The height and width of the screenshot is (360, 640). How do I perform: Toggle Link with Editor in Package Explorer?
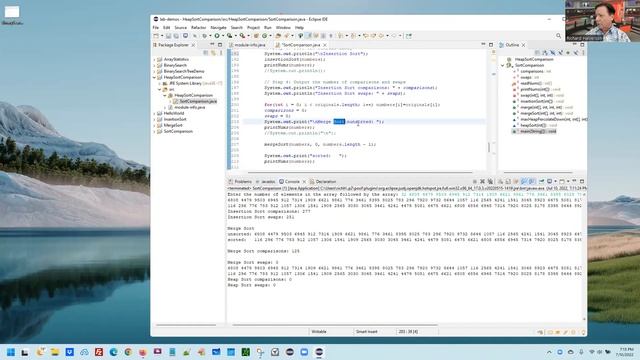(213, 53)
